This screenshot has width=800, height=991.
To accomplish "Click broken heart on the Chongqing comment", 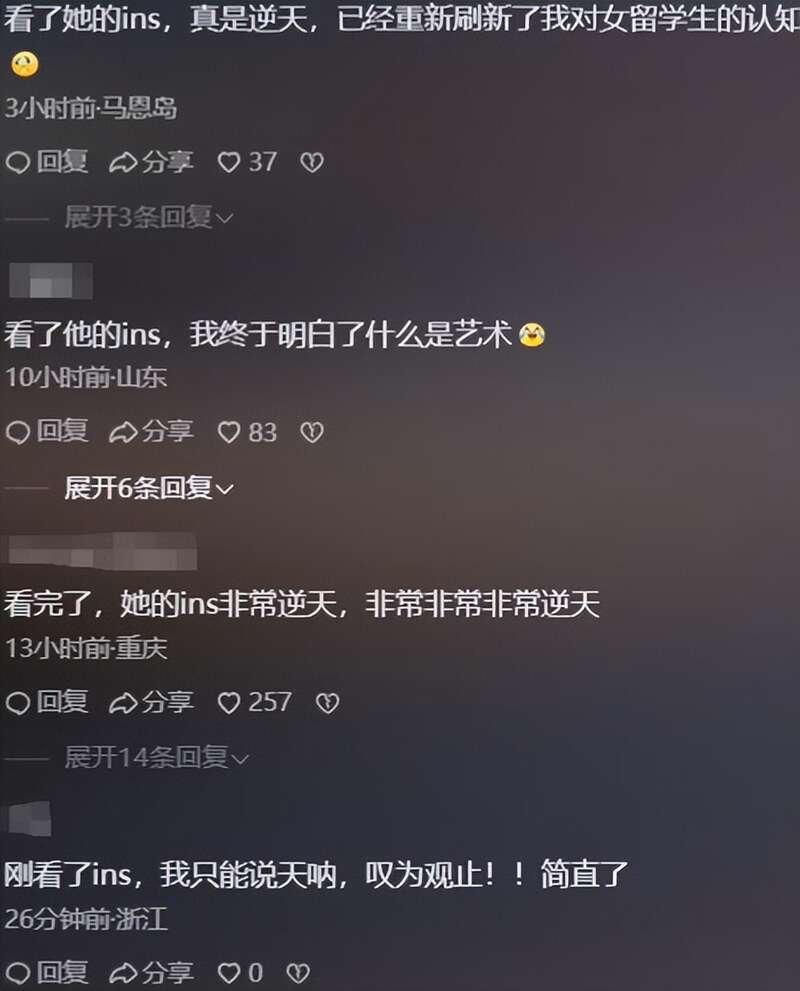I will click(327, 703).
